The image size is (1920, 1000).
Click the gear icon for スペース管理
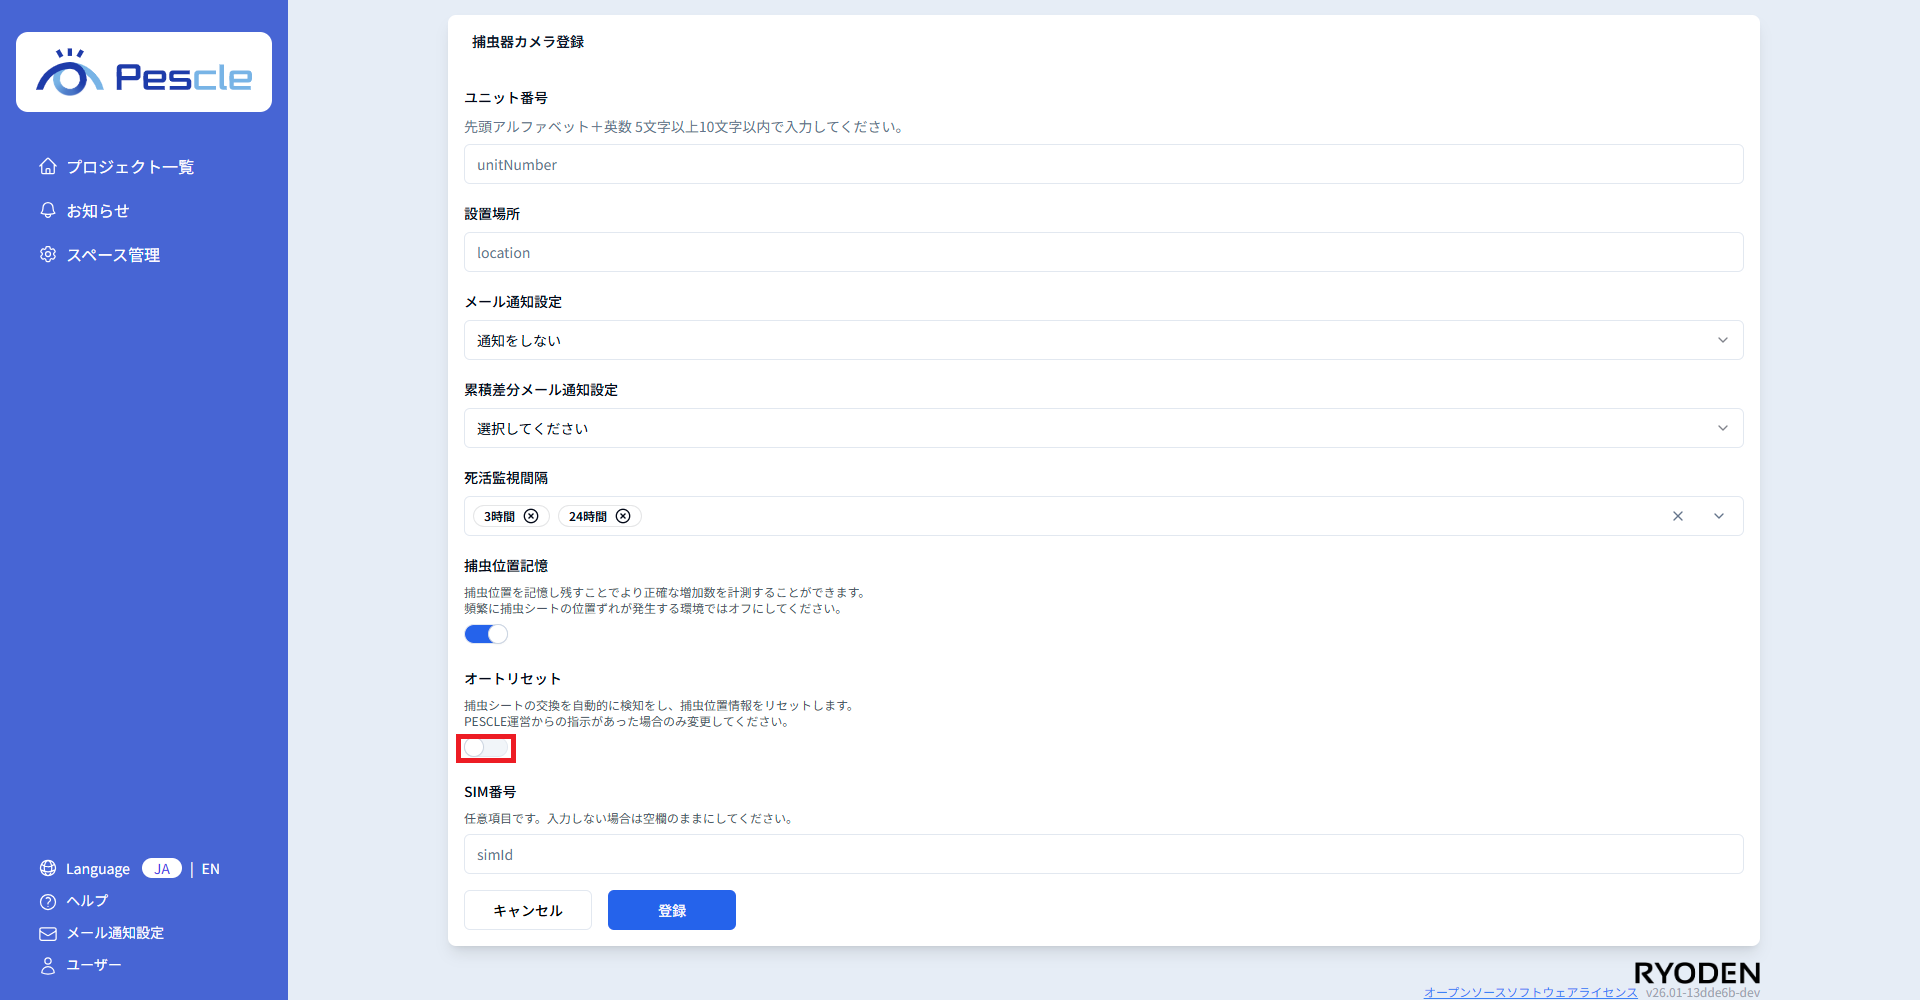click(48, 254)
